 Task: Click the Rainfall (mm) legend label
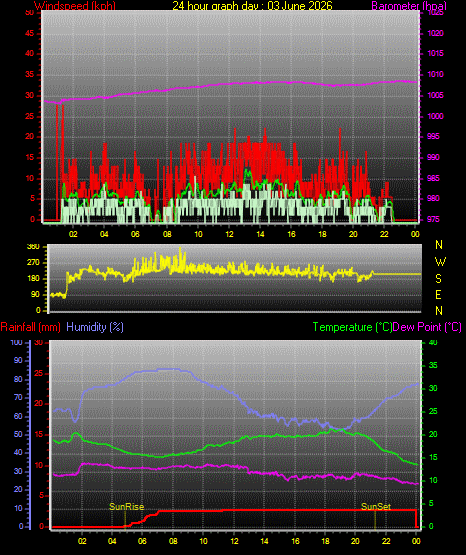pos(30,327)
